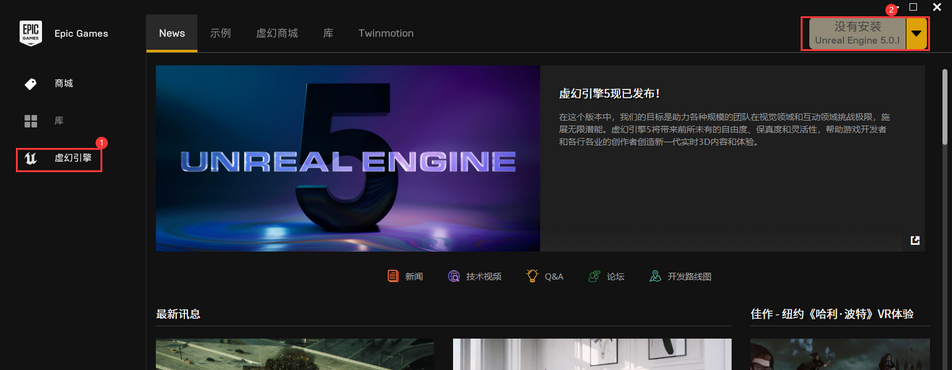This screenshot has width=952, height=370.
Task: Open the 技术视频 video icon
Action: (x=454, y=276)
